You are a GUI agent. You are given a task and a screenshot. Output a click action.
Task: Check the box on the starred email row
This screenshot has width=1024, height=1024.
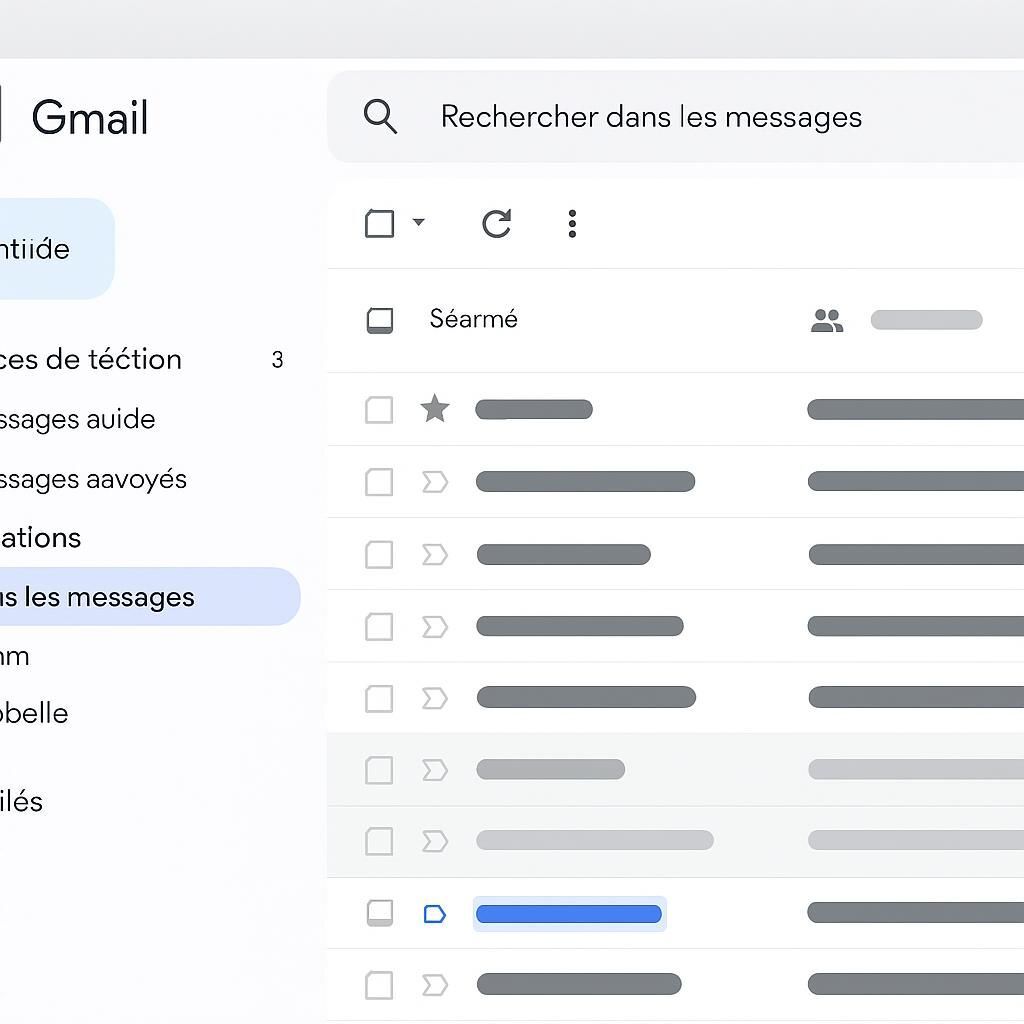(x=379, y=409)
